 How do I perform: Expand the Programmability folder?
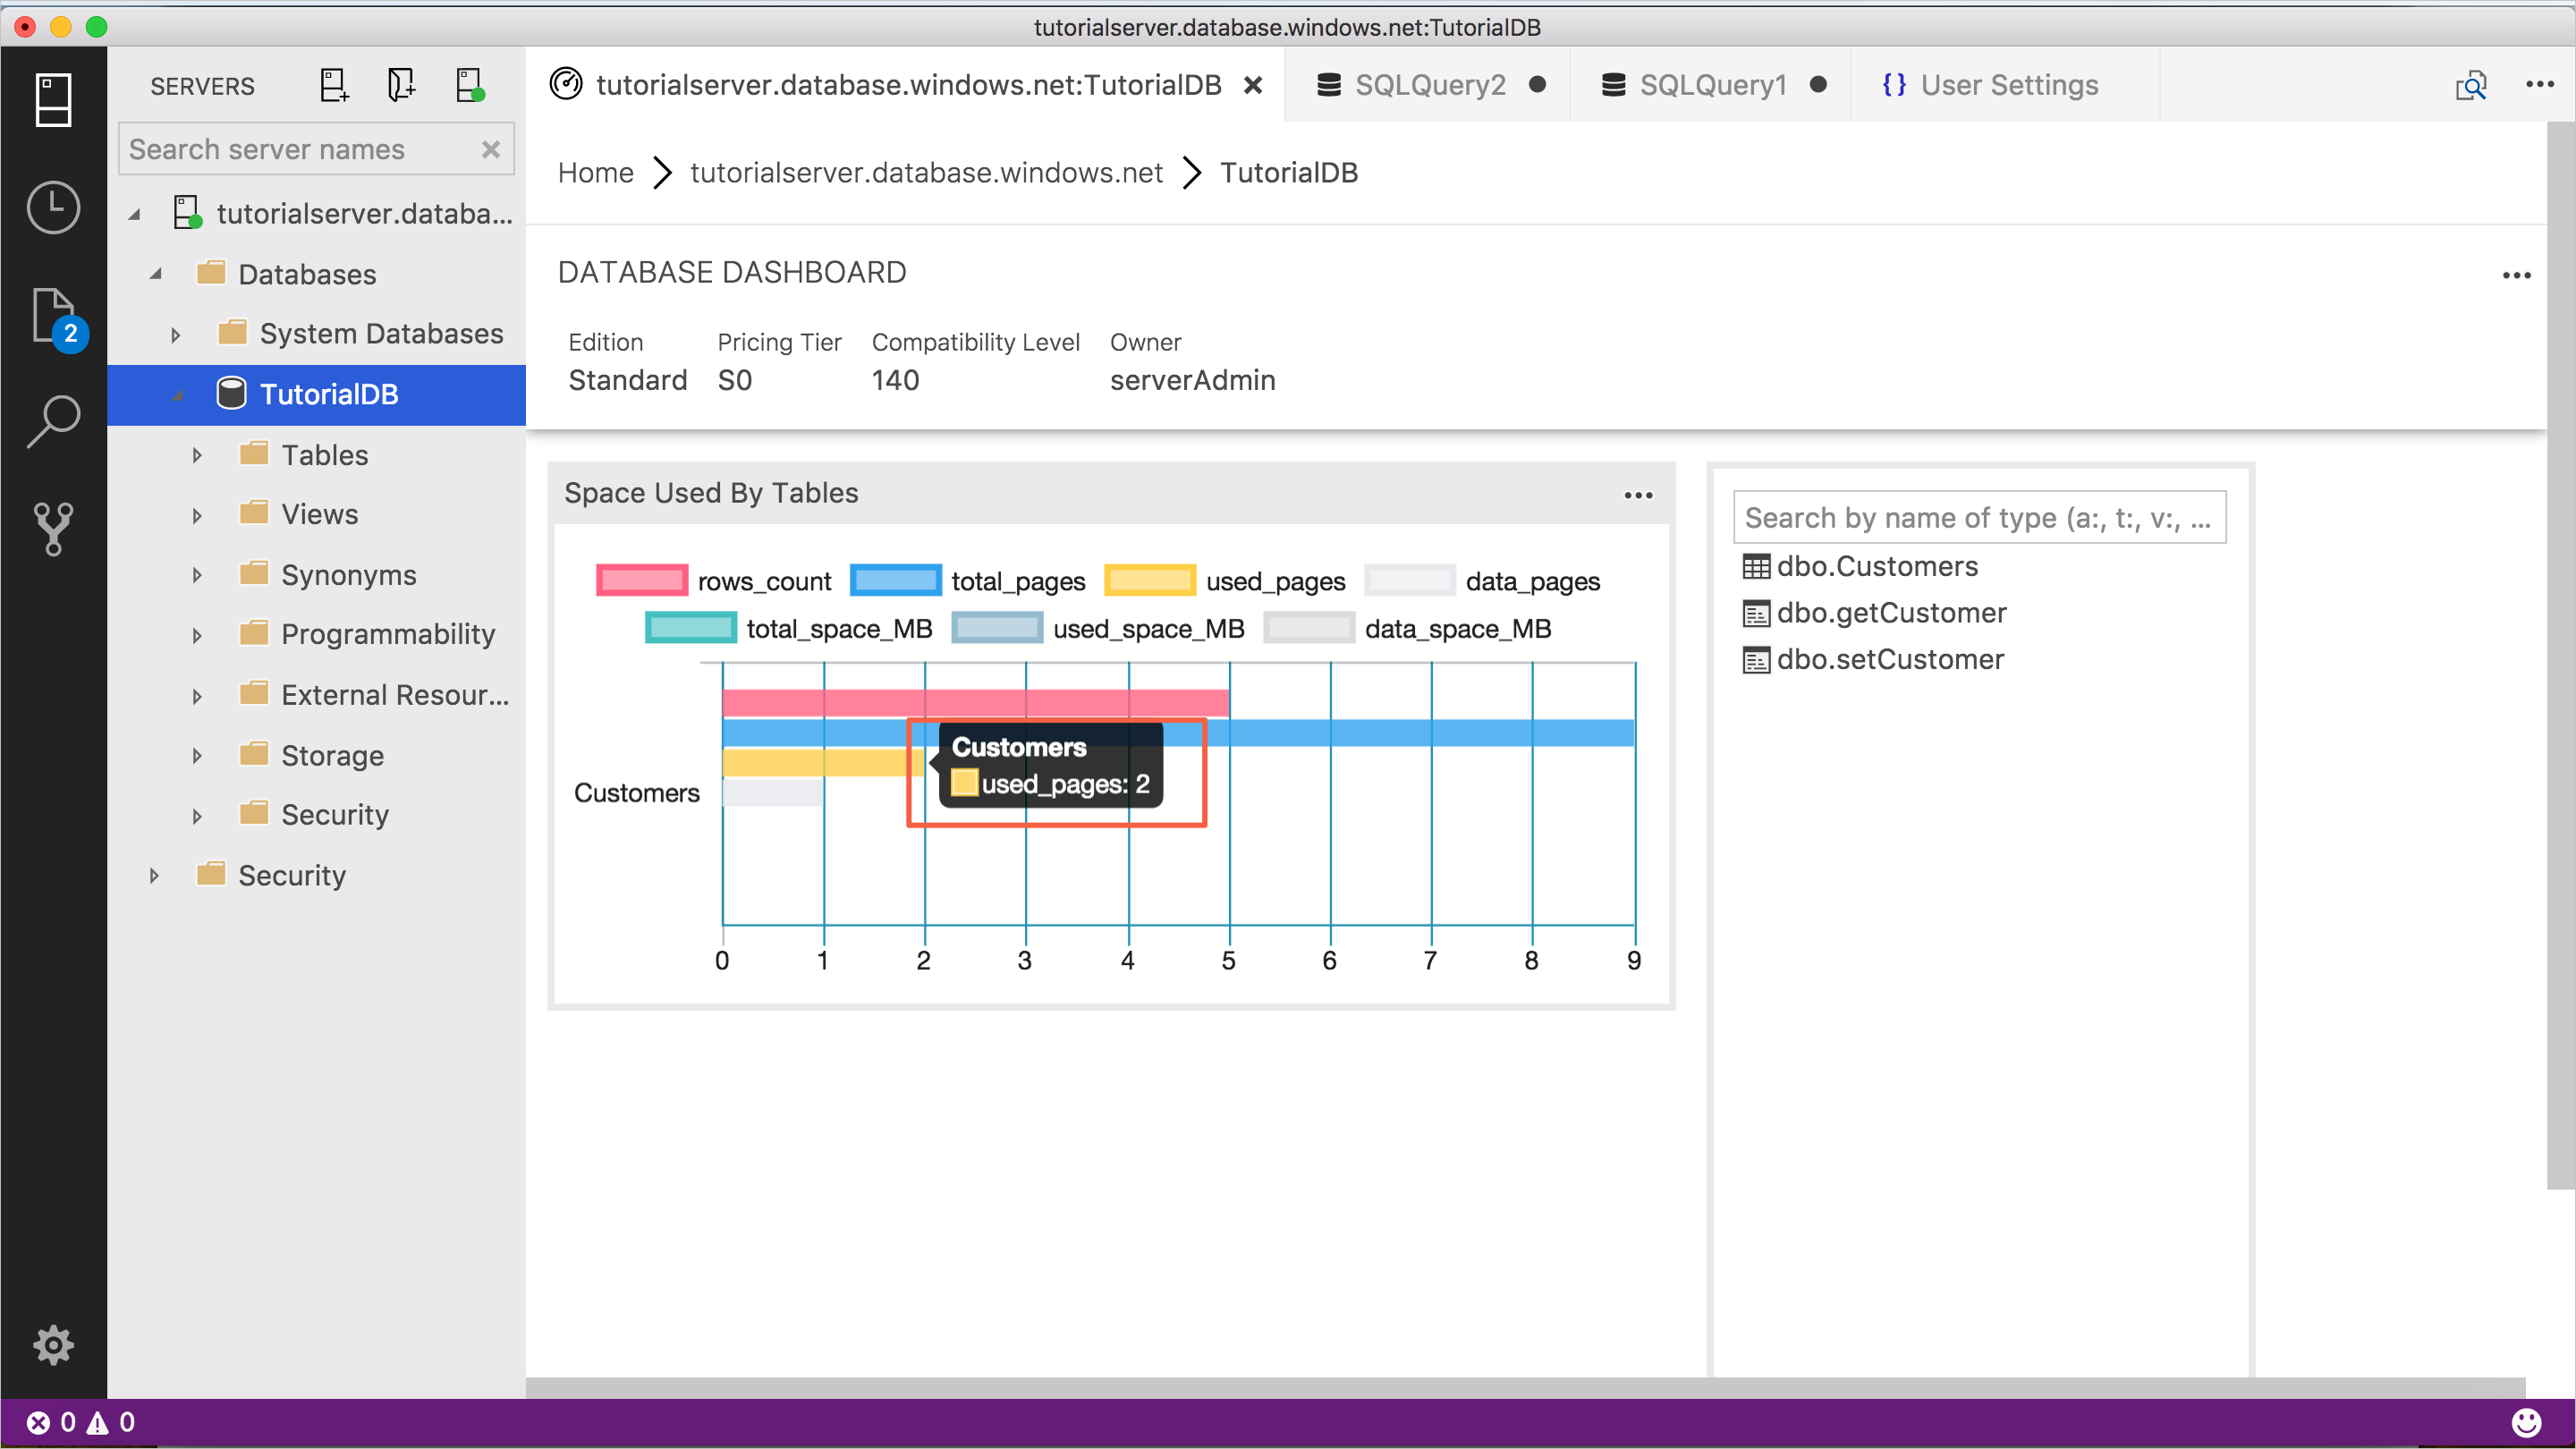point(197,636)
